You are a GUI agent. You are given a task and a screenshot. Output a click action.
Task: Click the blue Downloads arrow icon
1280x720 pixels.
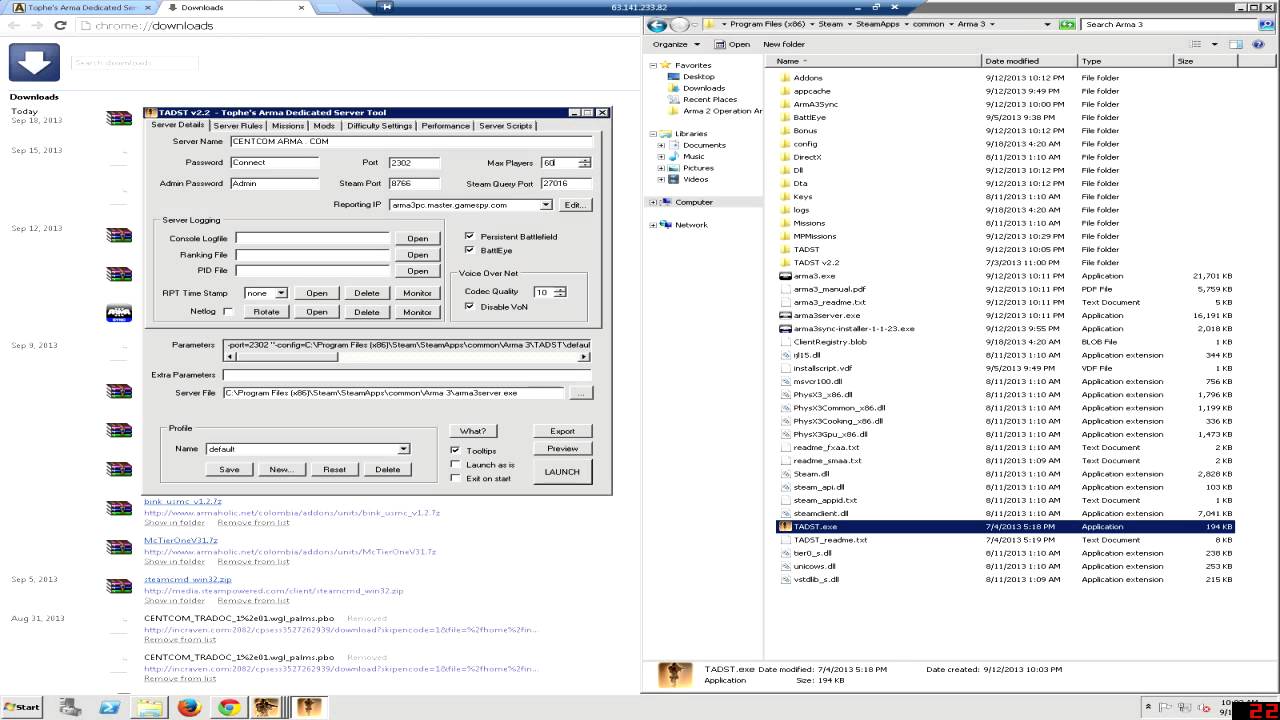tap(34, 62)
